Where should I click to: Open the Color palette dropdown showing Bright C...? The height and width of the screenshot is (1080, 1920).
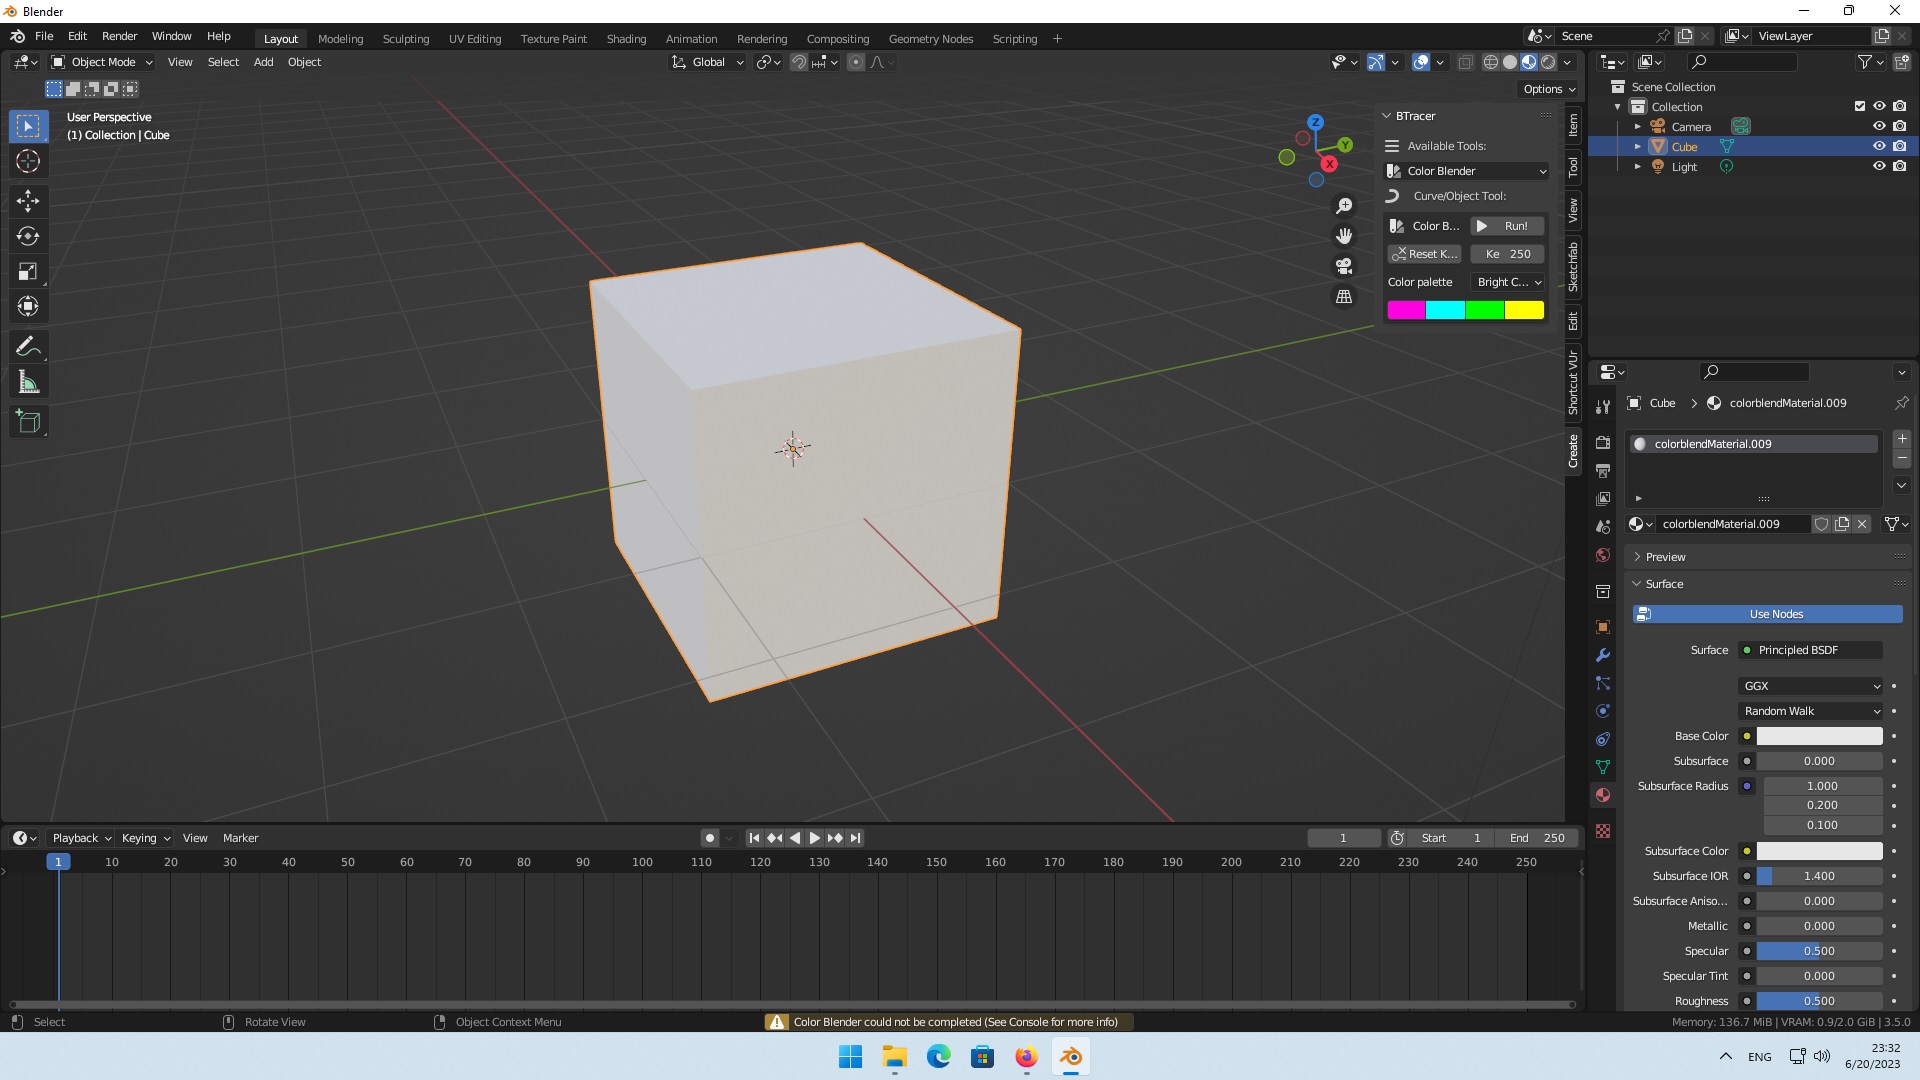click(x=1508, y=282)
